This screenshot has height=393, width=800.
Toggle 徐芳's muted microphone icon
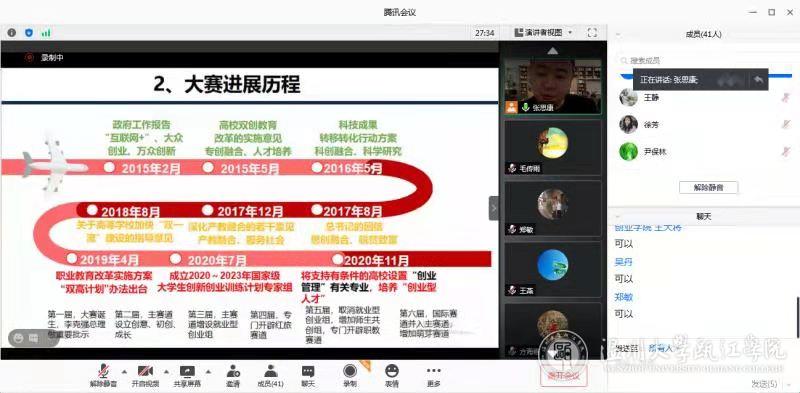786,124
